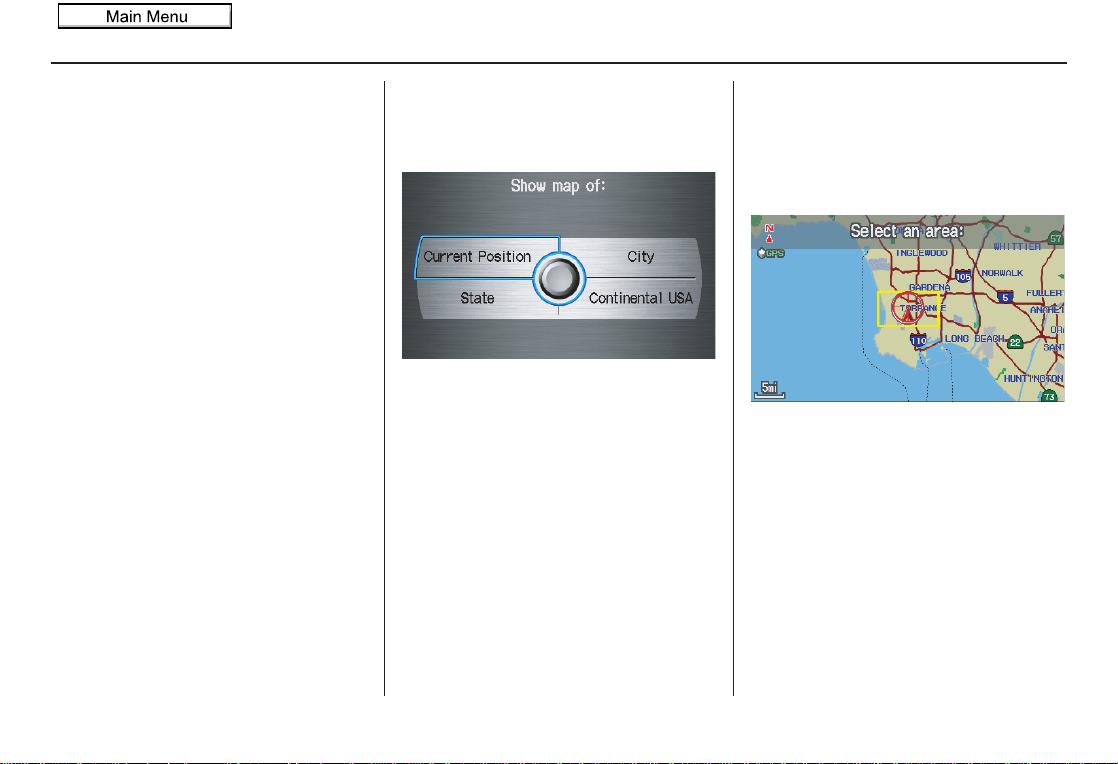The width and height of the screenshot is (1118, 764).
Task: Click the INGLEWOOD map label
Action: coord(922,253)
